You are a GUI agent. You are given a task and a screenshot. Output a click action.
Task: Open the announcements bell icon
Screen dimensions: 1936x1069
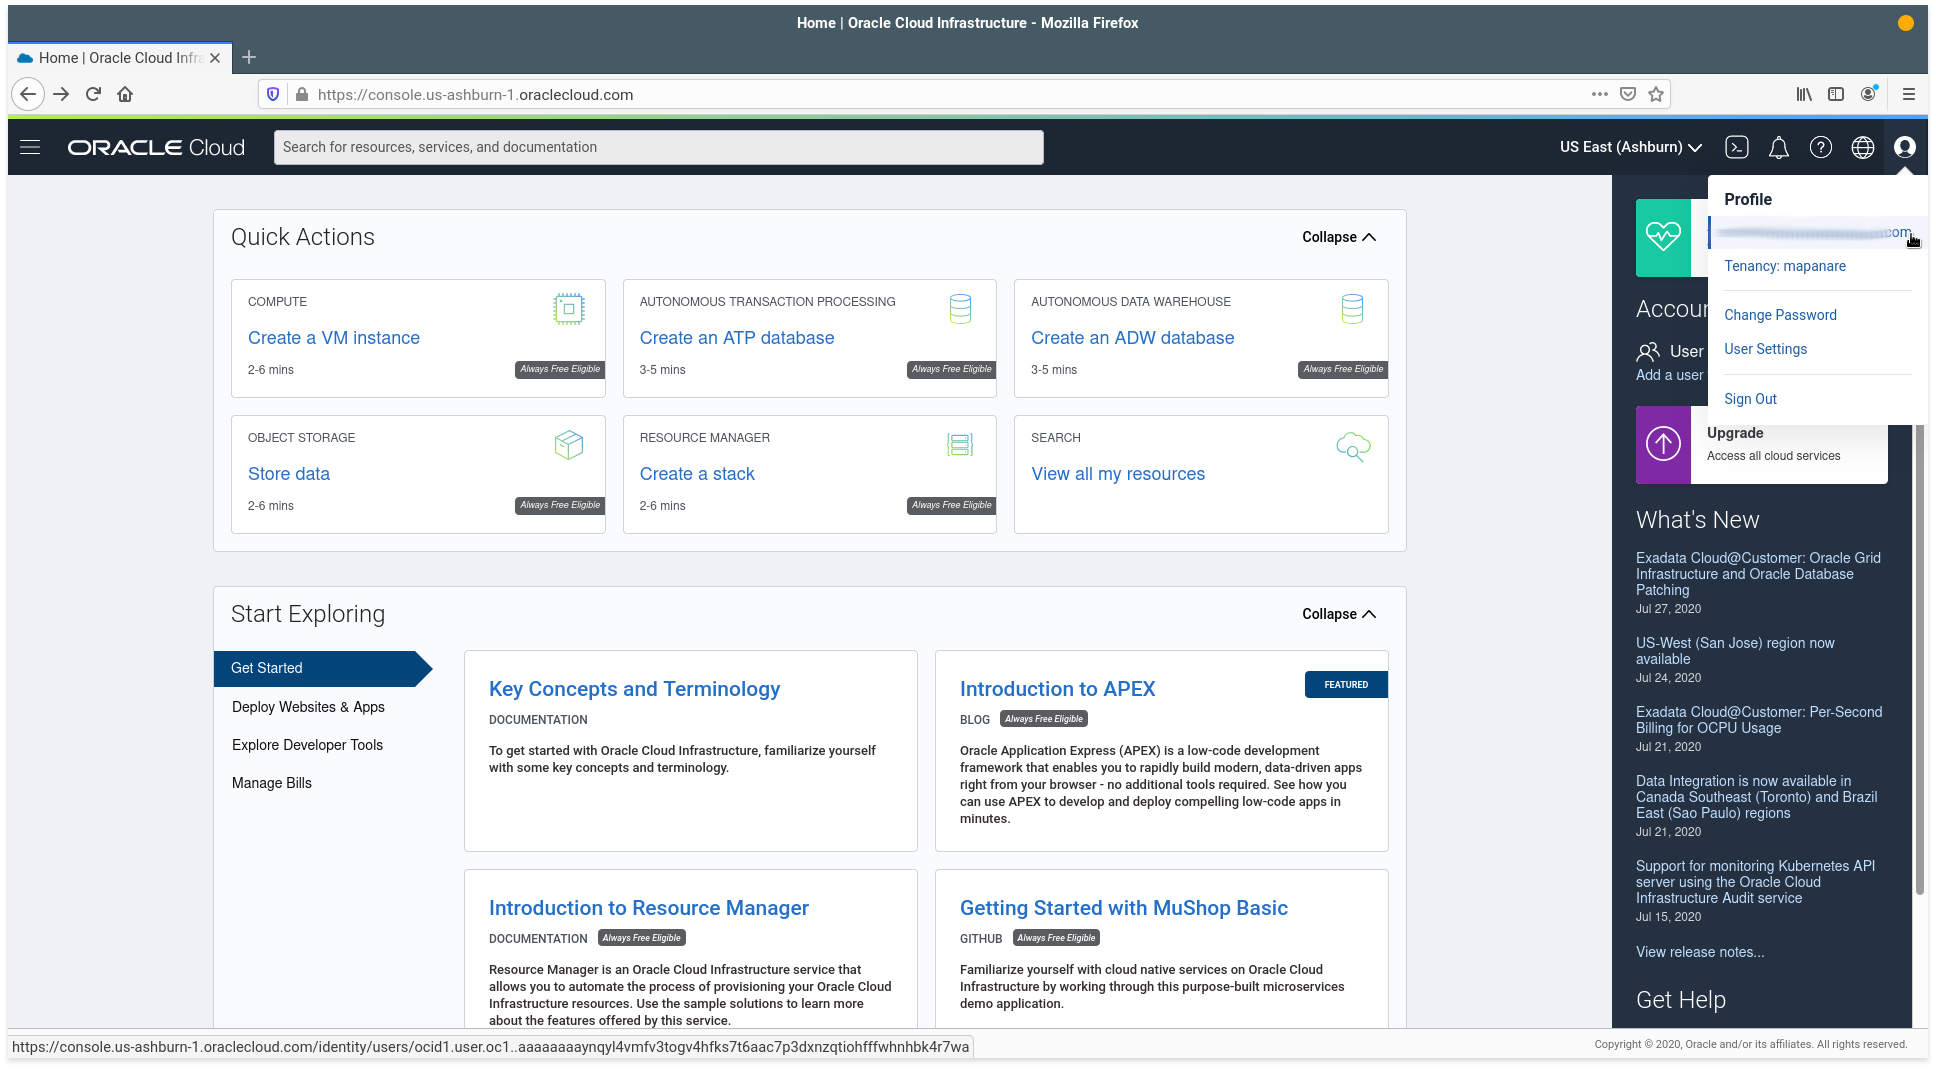click(1779, 147)
